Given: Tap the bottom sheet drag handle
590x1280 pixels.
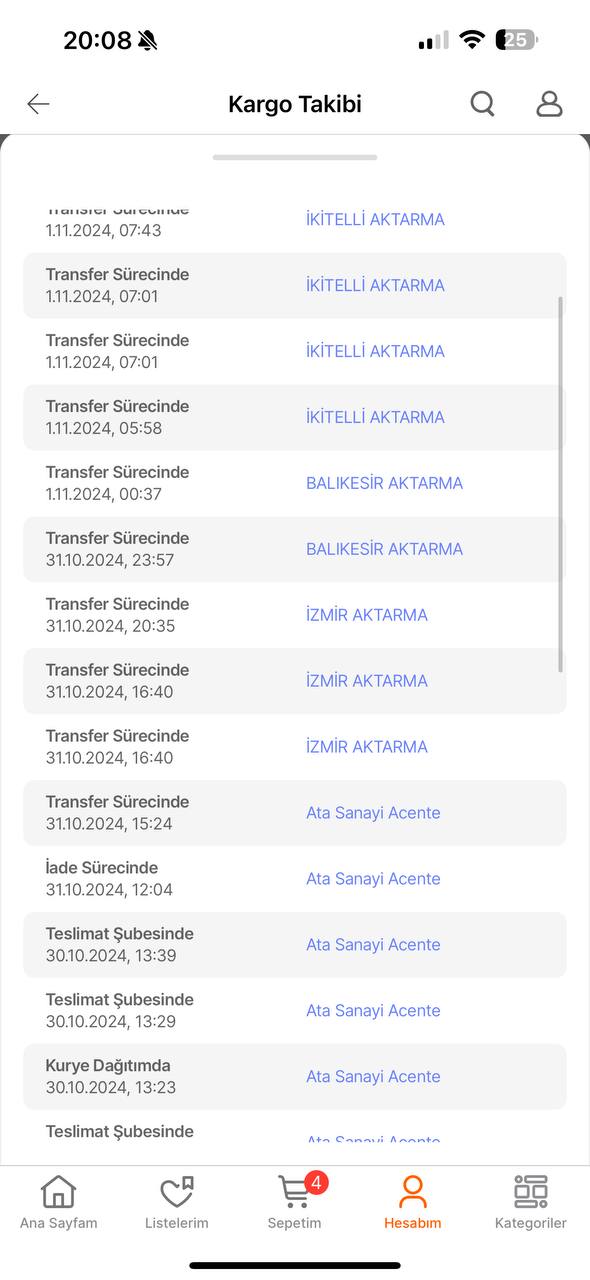Looking at the screenshot, I should 295,157.
